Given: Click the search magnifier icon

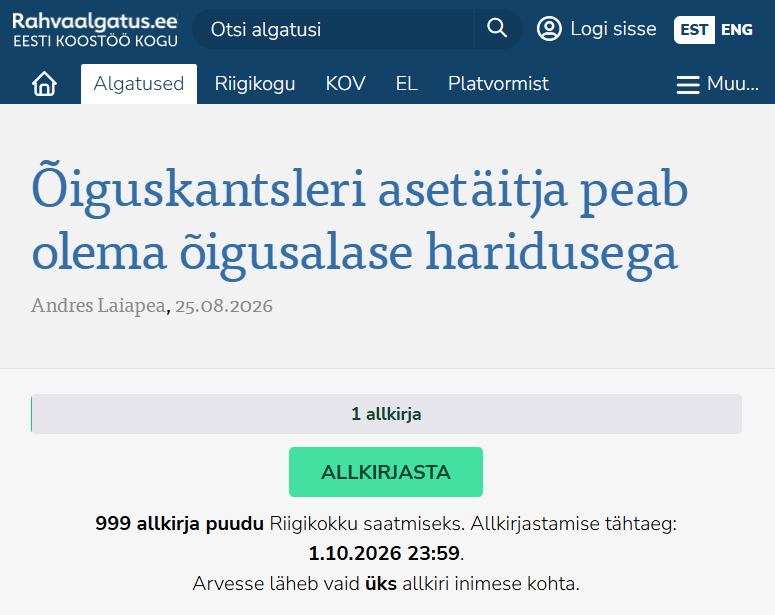Looking at the screenshot, I should (497, 29).
